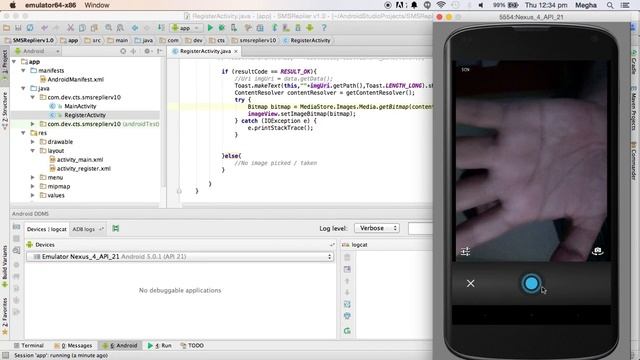This screenshot has height=360, width=640.
Task: Undo using the toolbar arrow icon
Action: click(44, 28)
